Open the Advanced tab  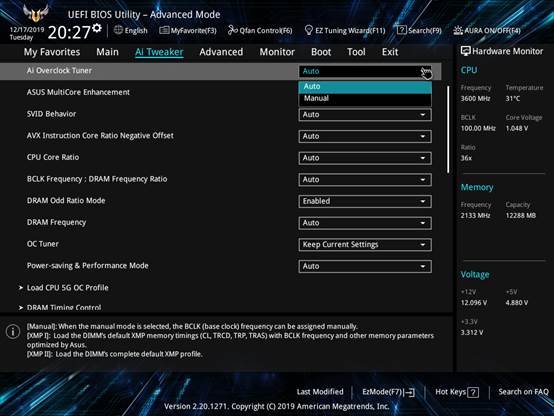221,52
